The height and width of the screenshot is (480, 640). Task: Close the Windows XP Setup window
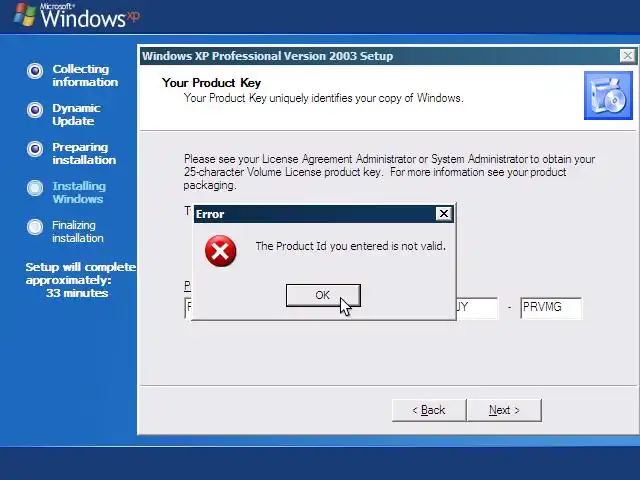tap(627, 56)
